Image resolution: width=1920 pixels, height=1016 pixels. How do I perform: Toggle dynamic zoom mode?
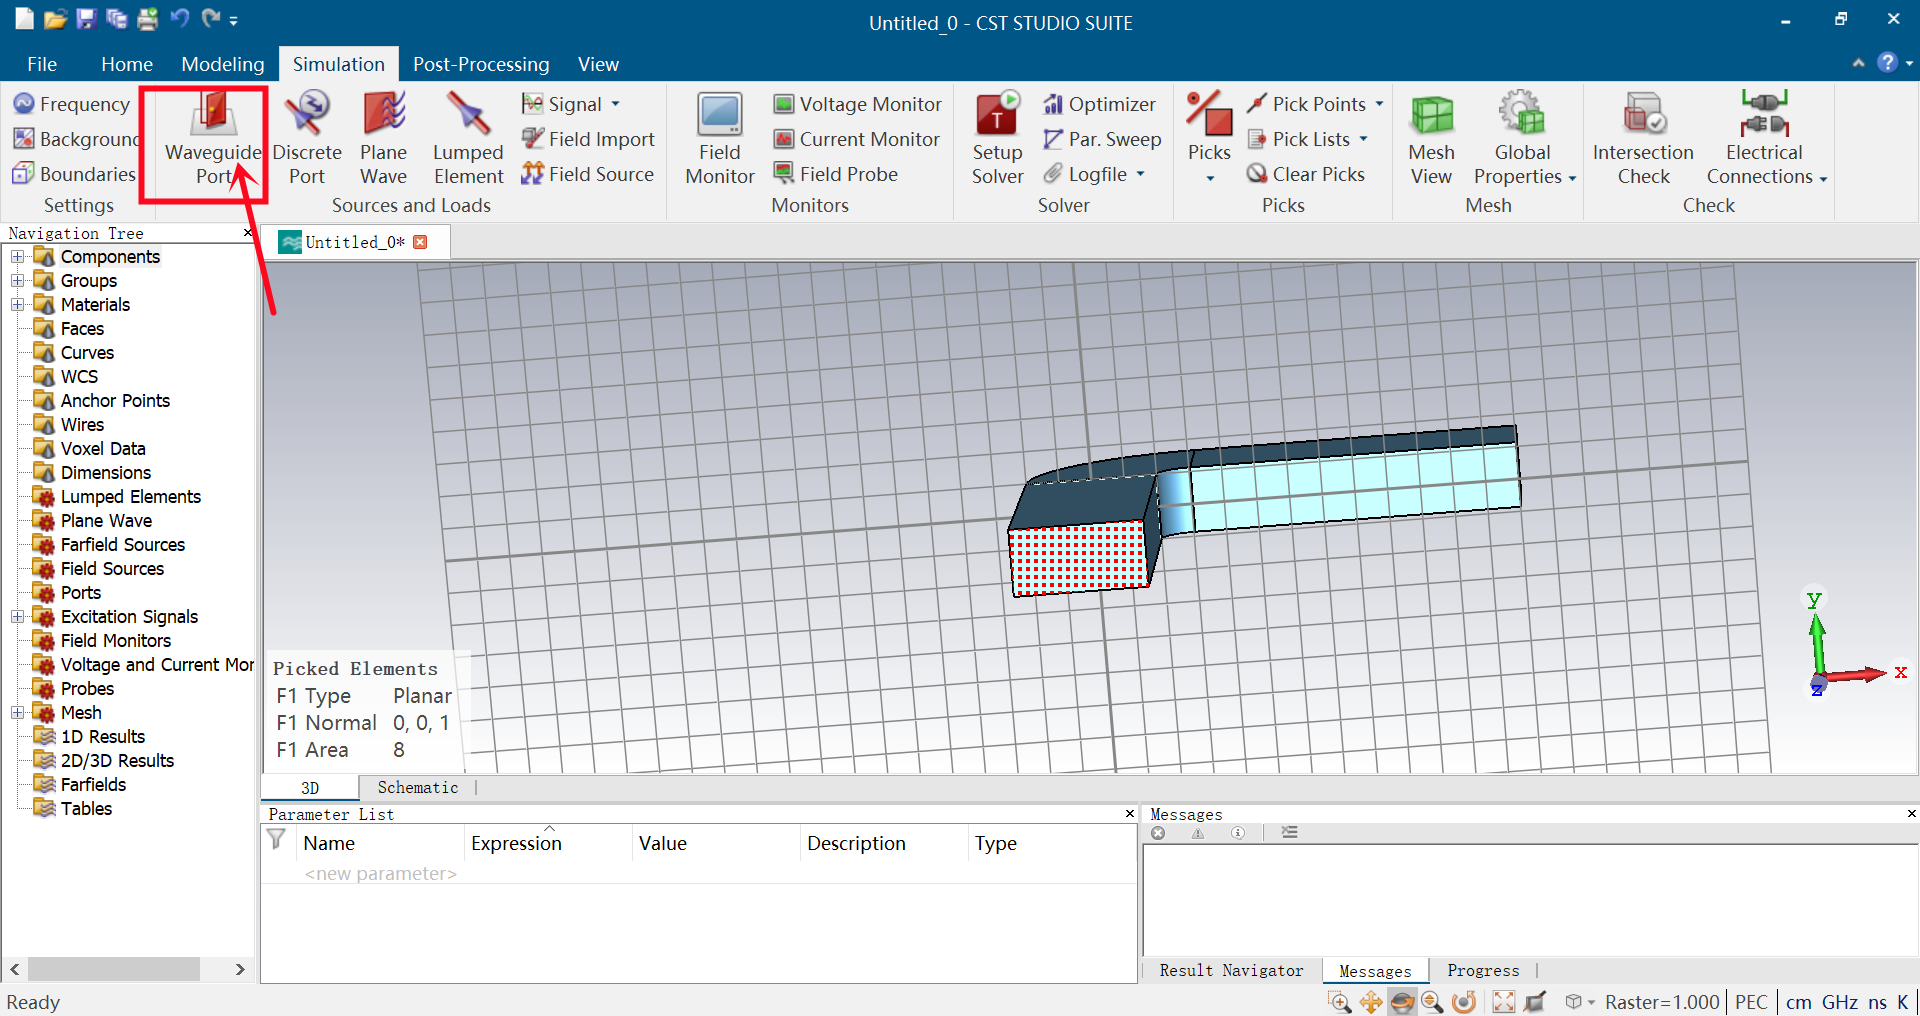(1432, 1002)
